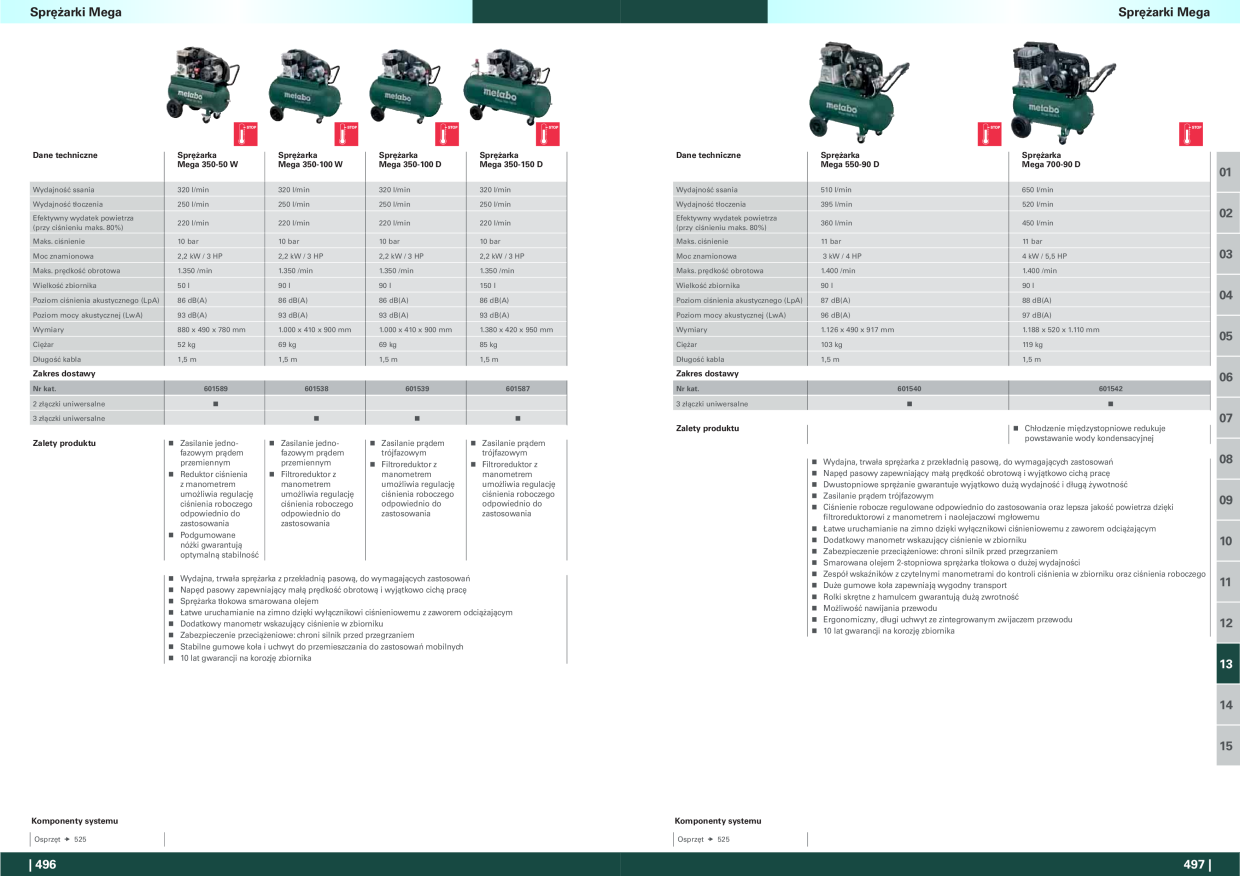Click the dimensions value 1.188 x 520 x 1.110 mm
Screen dimensions: 1240x876
click(x=1060, y=330)
